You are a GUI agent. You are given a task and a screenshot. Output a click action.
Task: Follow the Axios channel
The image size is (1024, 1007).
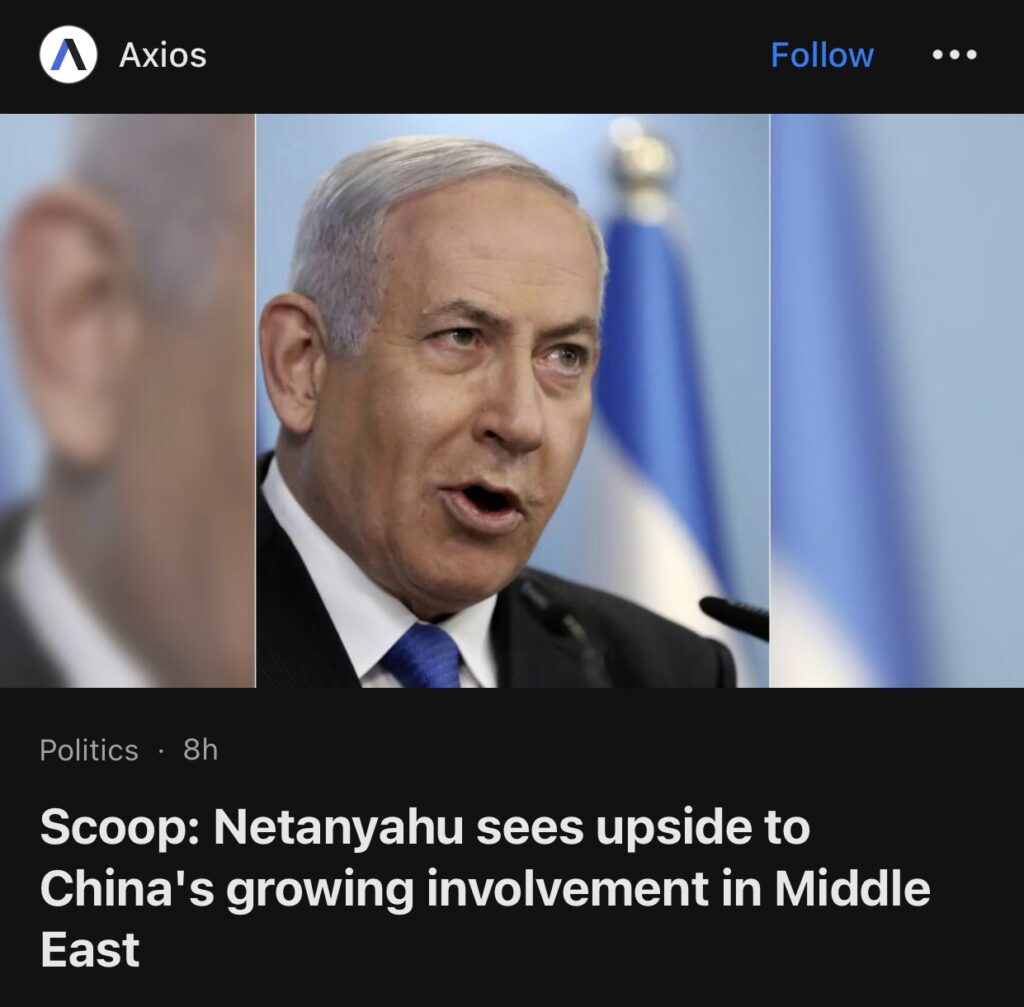pyautogui.click(x=822, y=55)
